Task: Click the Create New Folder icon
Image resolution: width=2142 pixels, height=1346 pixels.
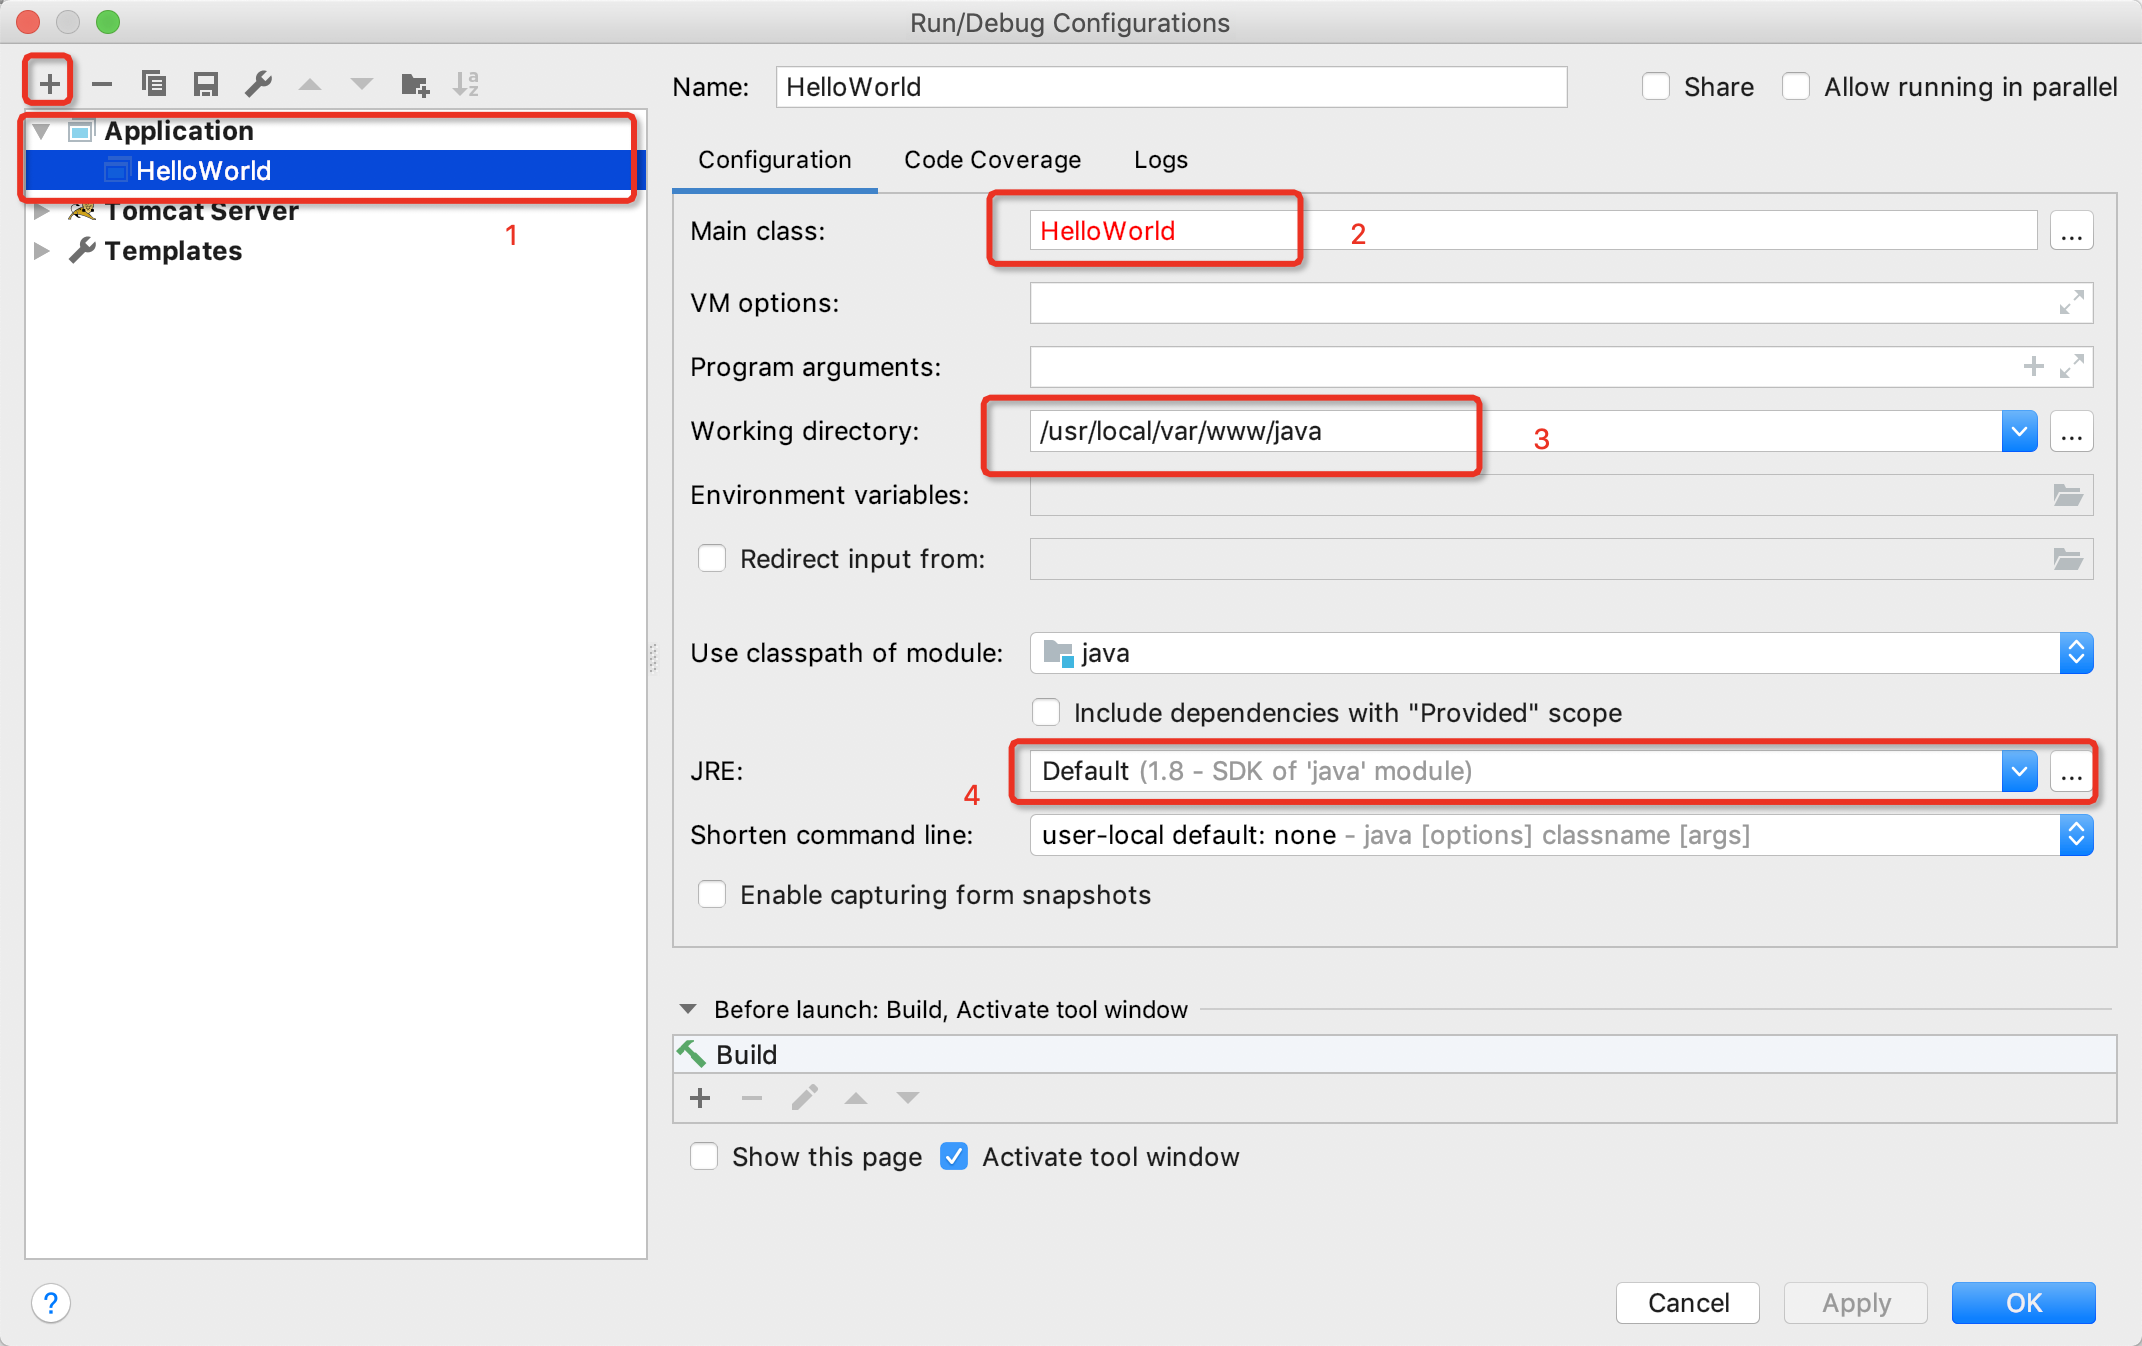Action: 414,84
